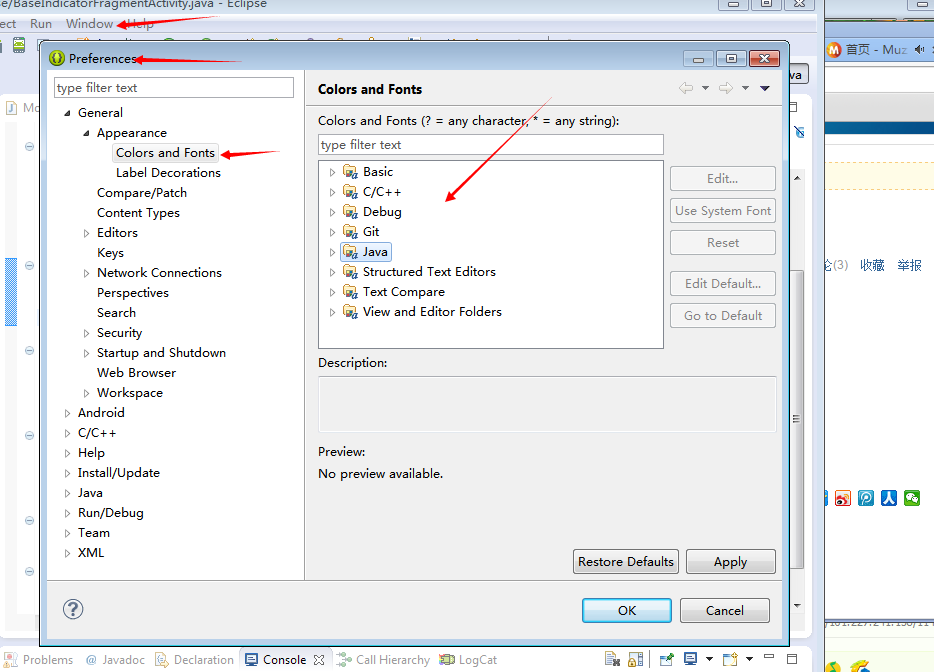The width and height of the screenshot is (934, 672).
Task: Click the Colors and Fonts filter field
Action: [x=490, y=145]
